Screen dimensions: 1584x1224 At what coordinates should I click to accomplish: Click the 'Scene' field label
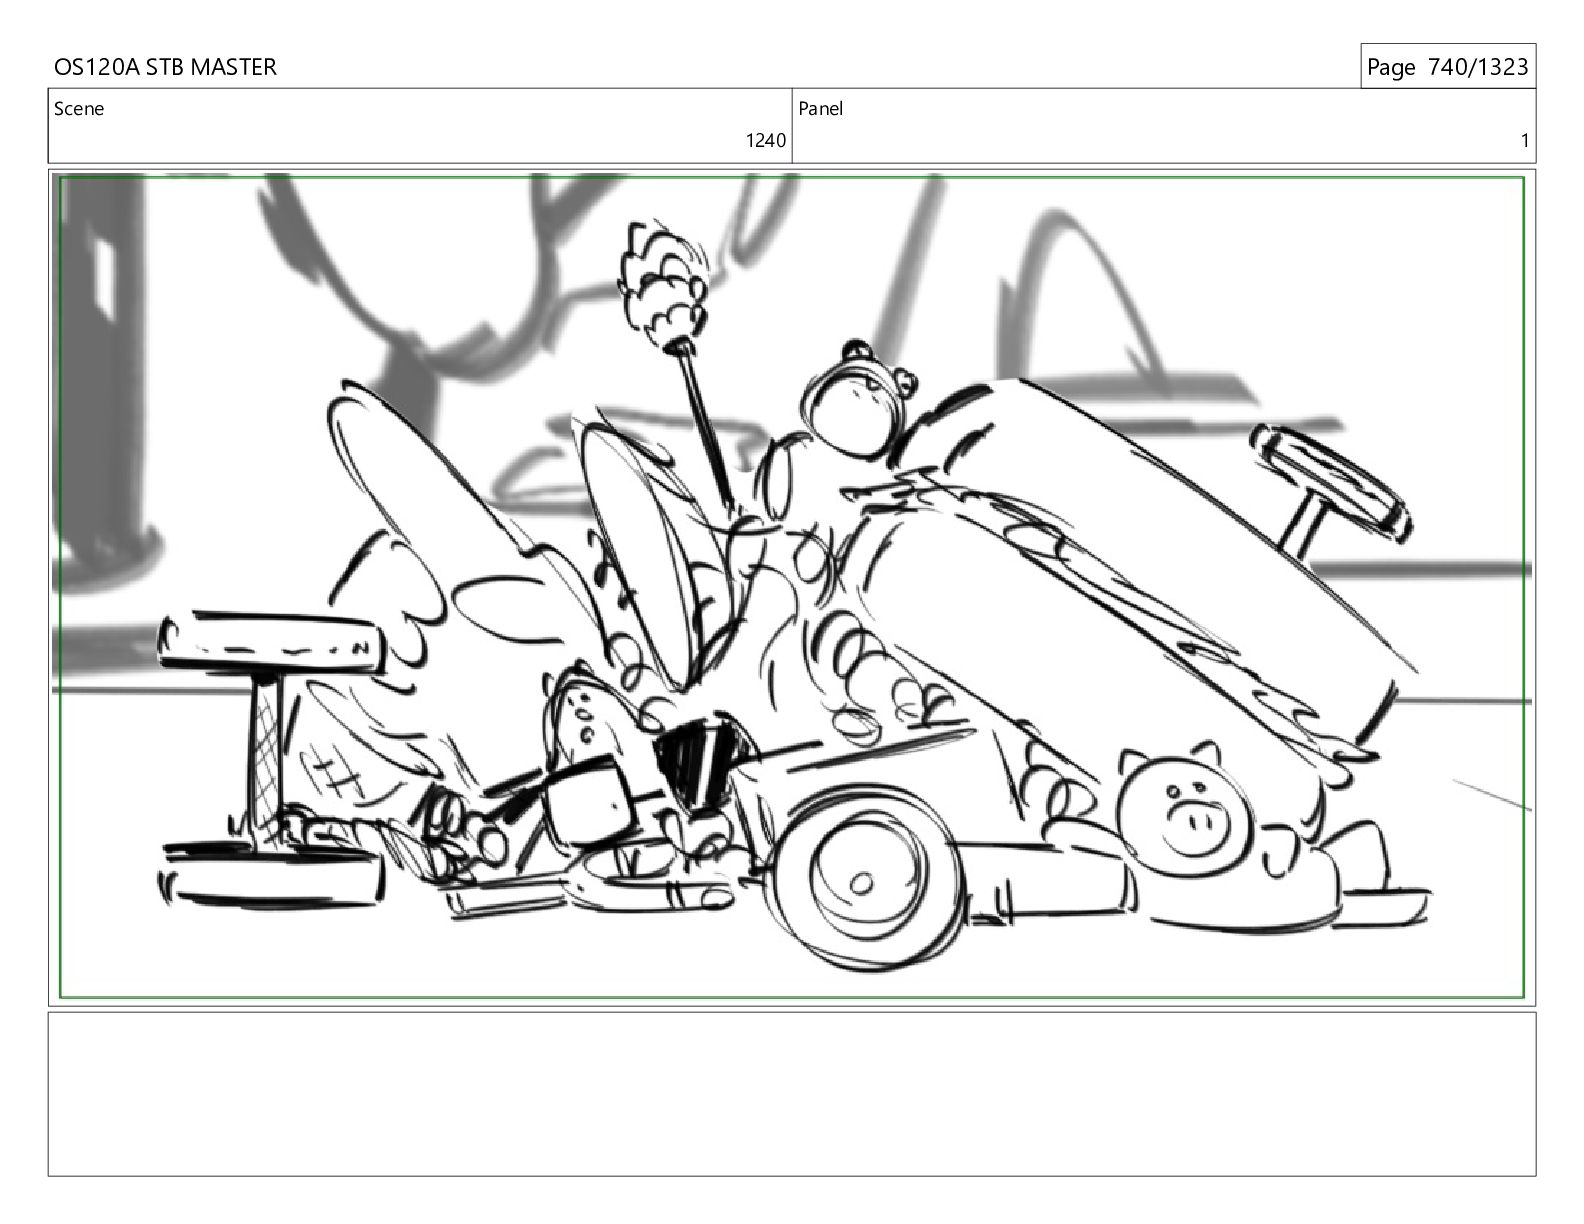point(79,109)
